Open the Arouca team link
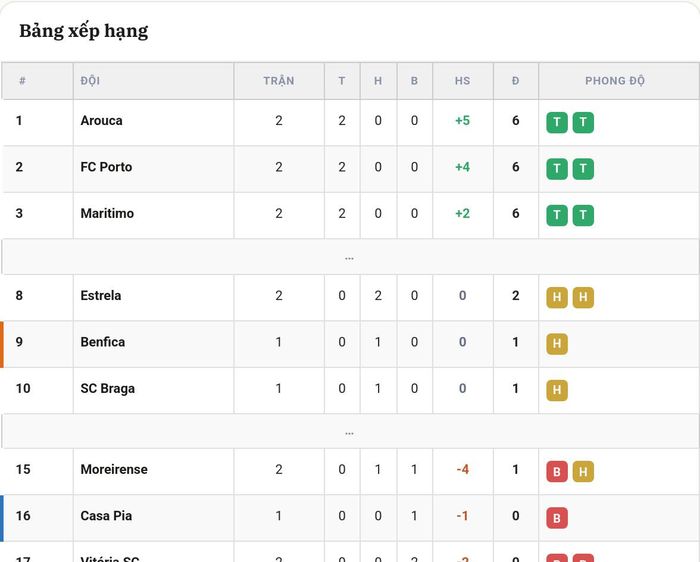Viewport: 700px width, 562px height. pyautogui.click(x=101, y=121)
